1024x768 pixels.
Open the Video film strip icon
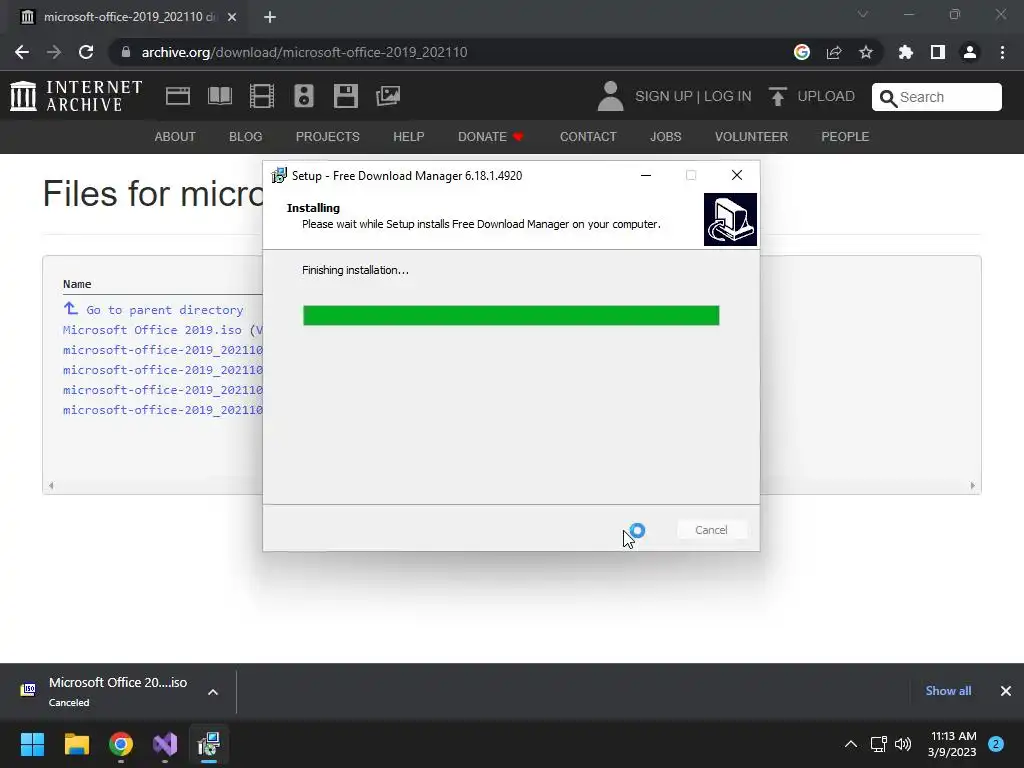click(262, 96)
